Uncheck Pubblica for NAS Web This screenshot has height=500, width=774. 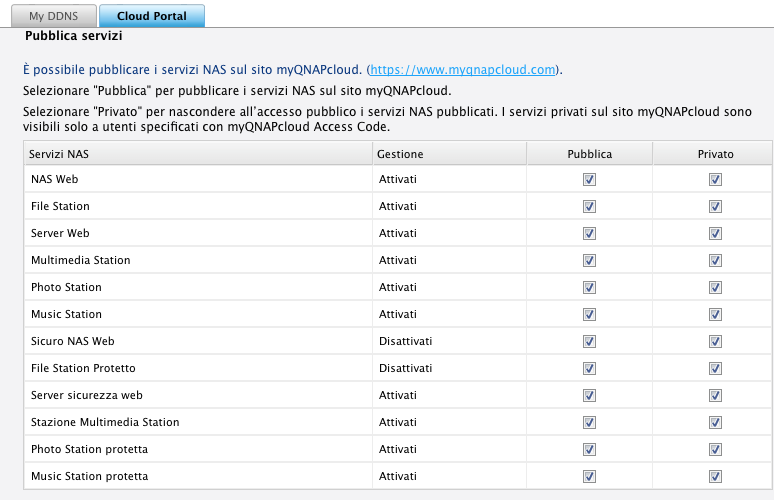click(x=589, y=179)
